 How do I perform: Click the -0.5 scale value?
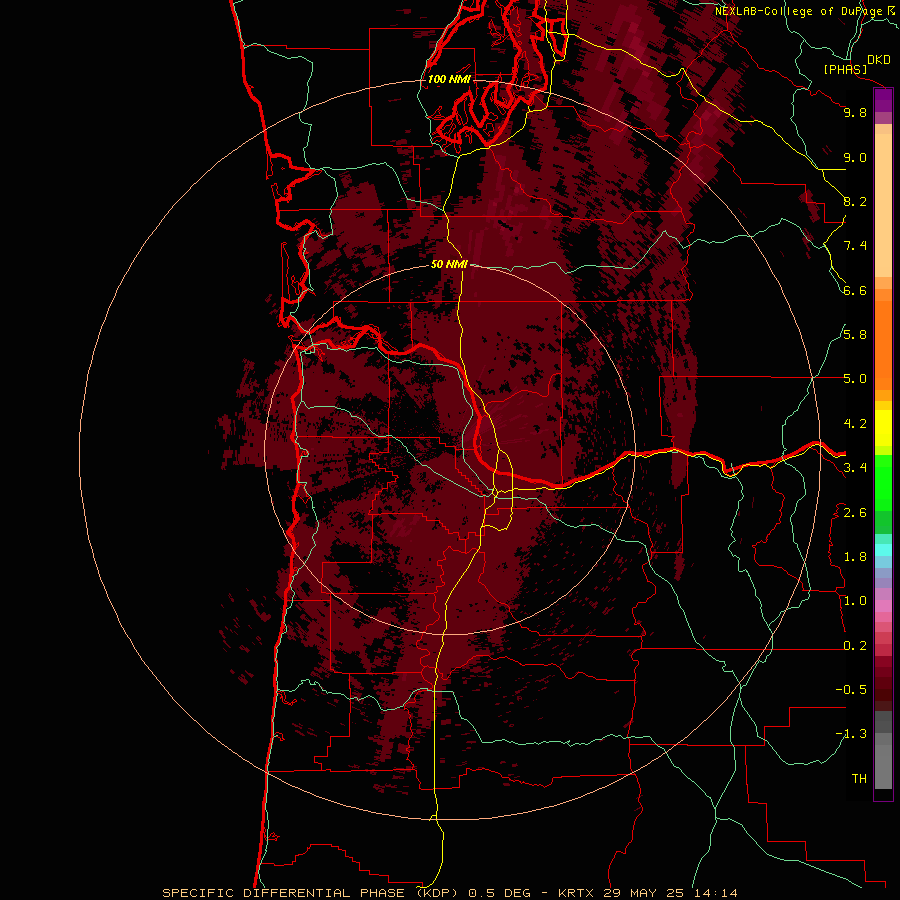click(x=851, y=690)
